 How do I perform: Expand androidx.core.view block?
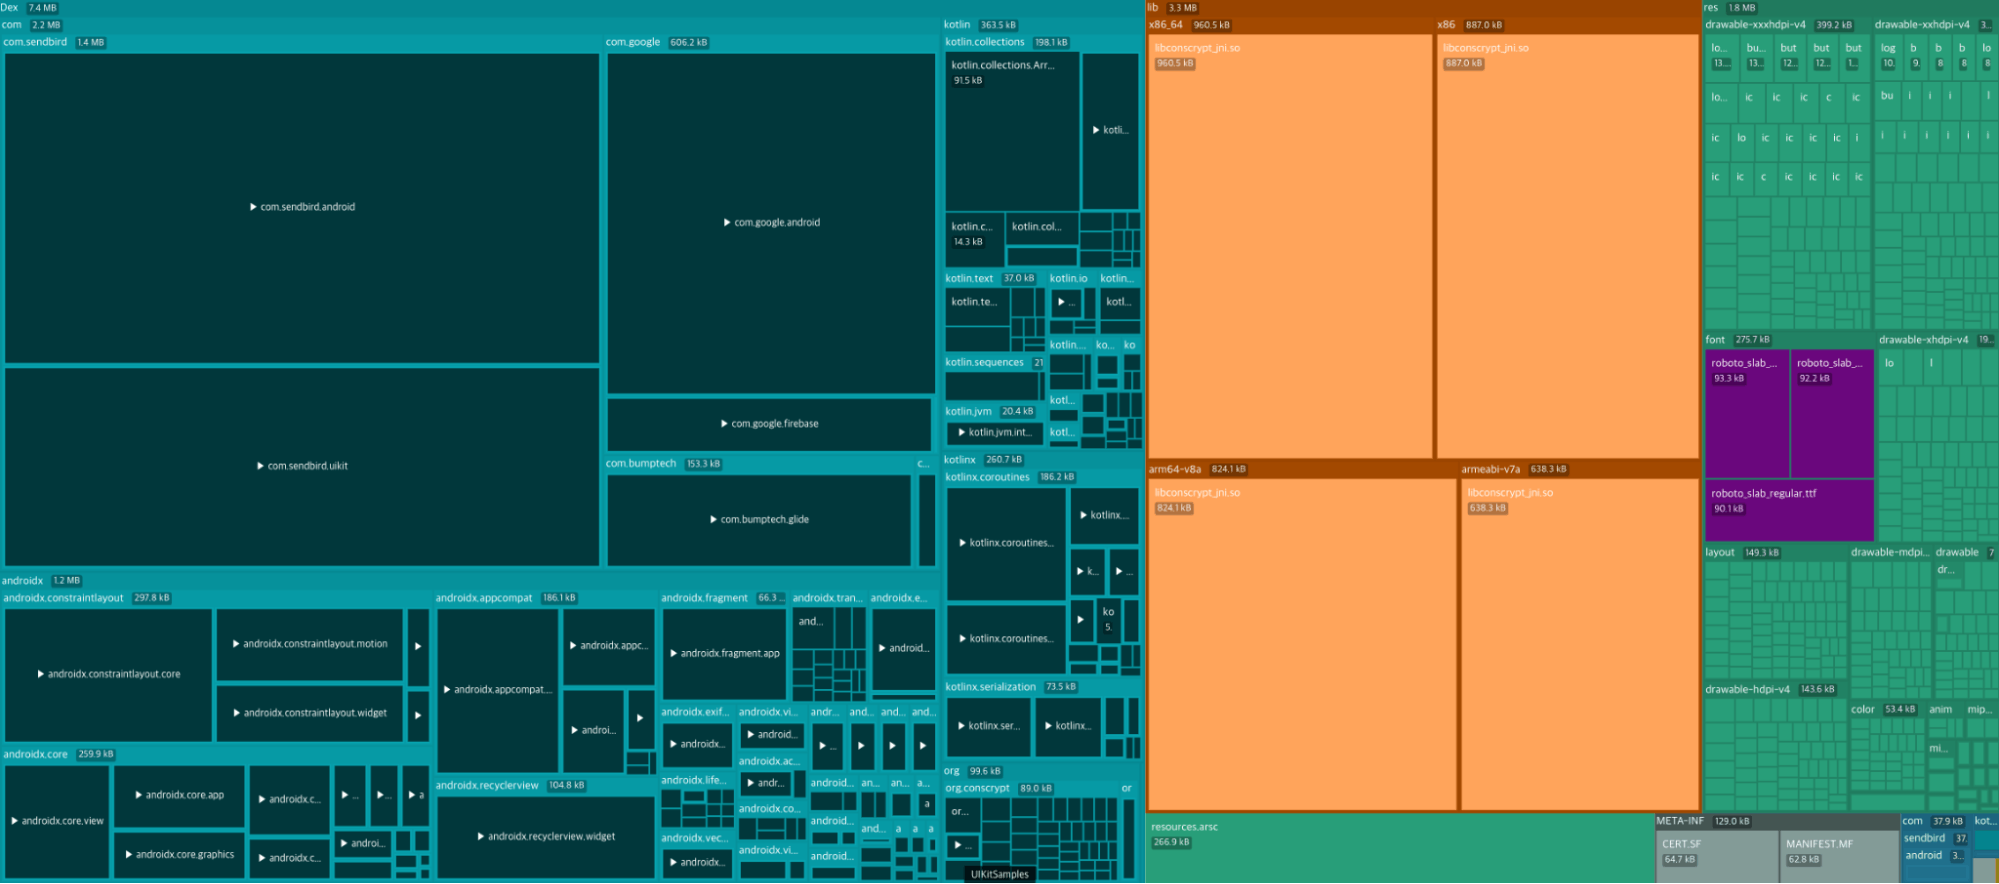(57, 822)
